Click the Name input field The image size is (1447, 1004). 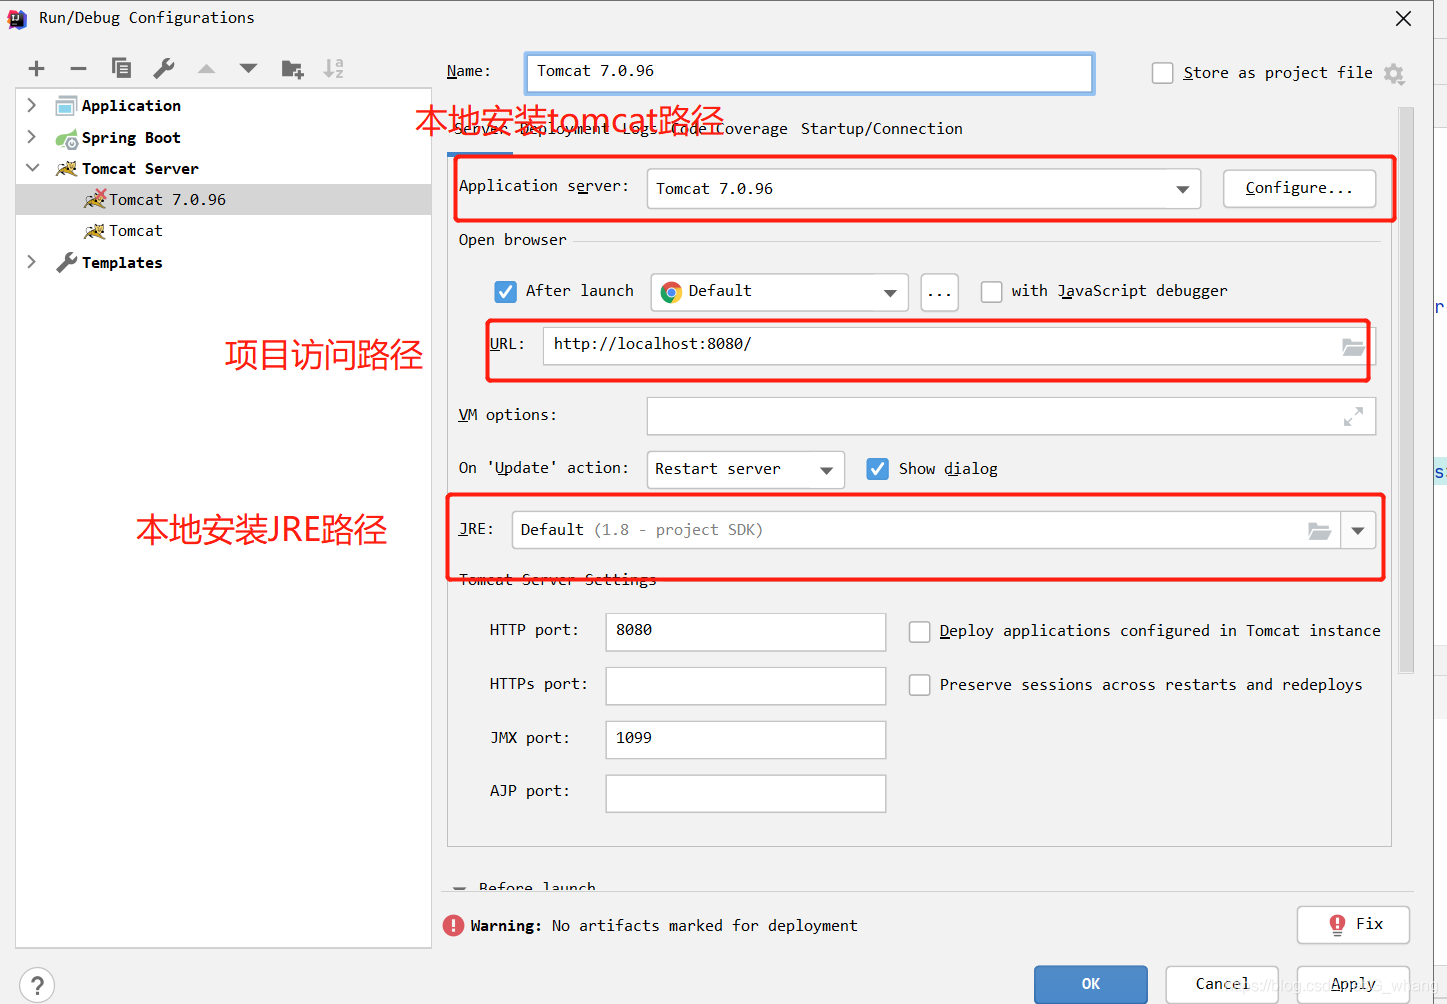tap(809, 73)
